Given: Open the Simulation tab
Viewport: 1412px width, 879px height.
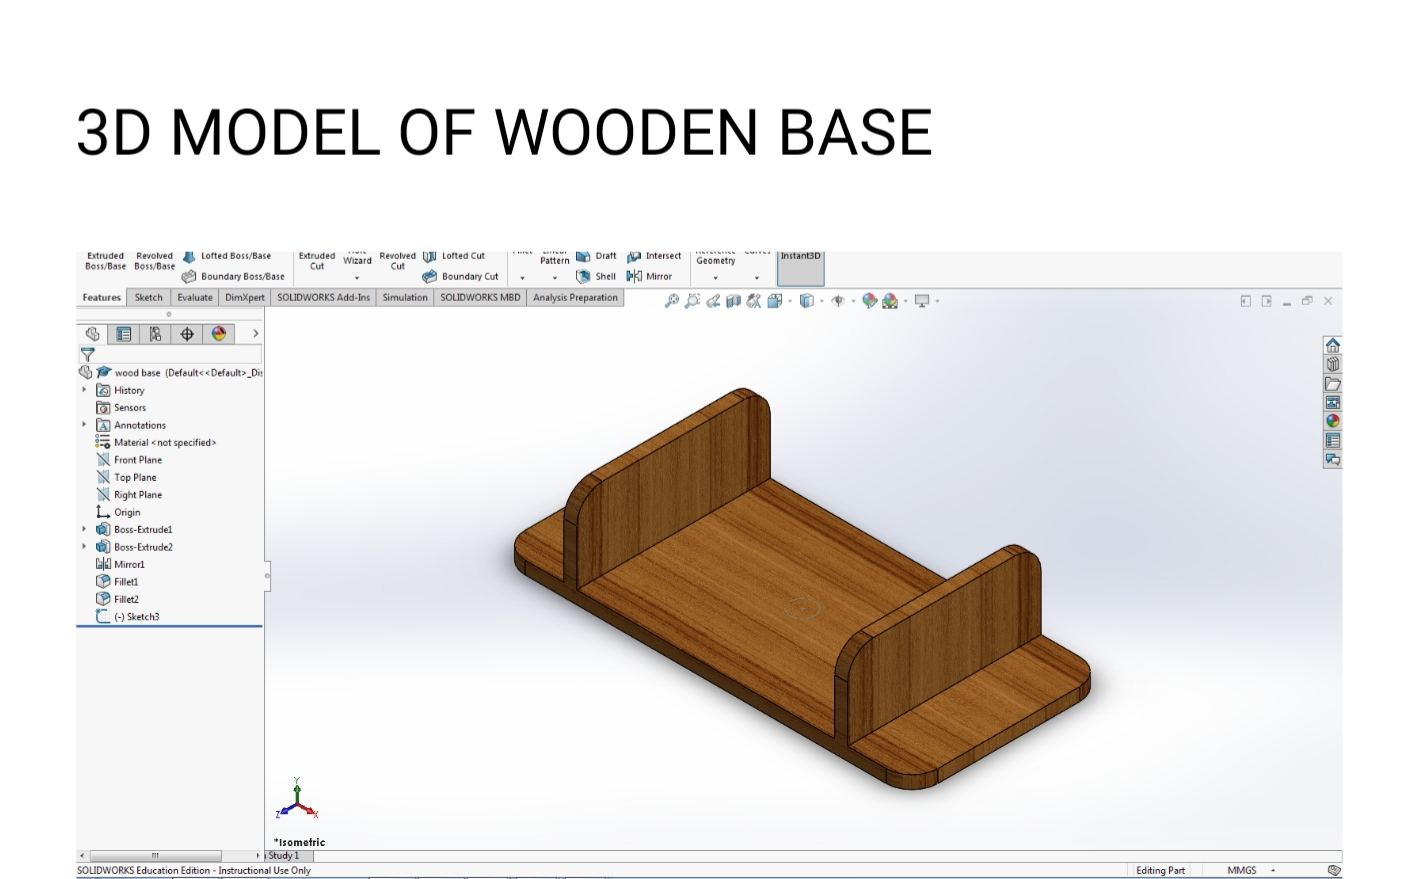Looking at the screenshot, I should [405, 297].
